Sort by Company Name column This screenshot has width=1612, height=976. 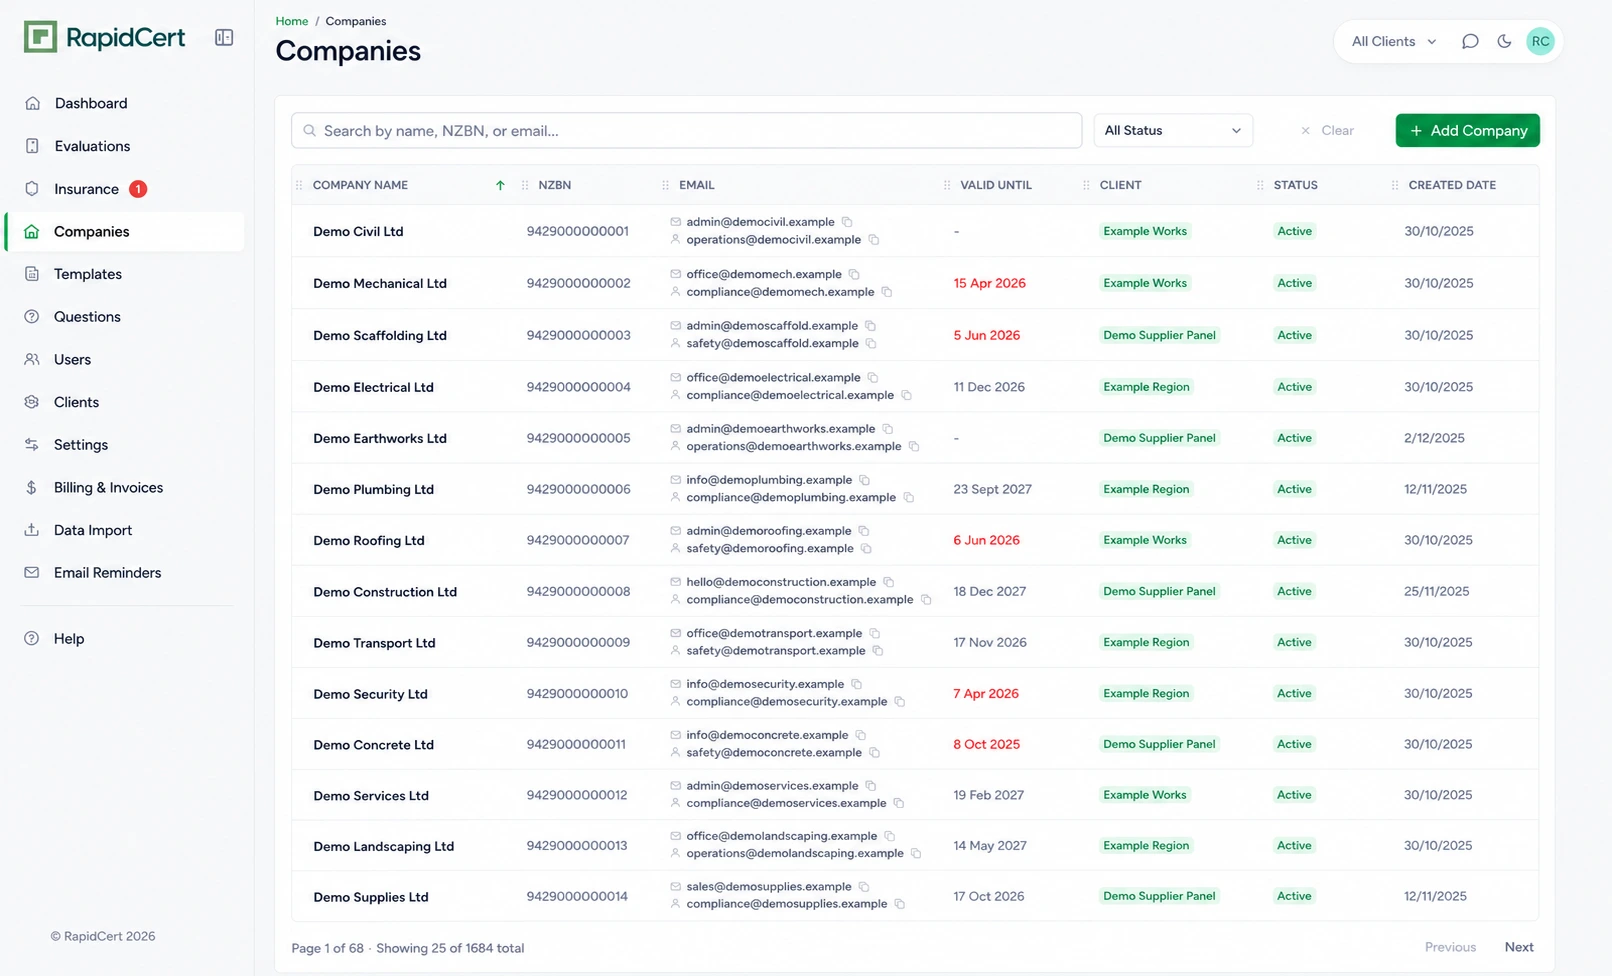point(360,185)
